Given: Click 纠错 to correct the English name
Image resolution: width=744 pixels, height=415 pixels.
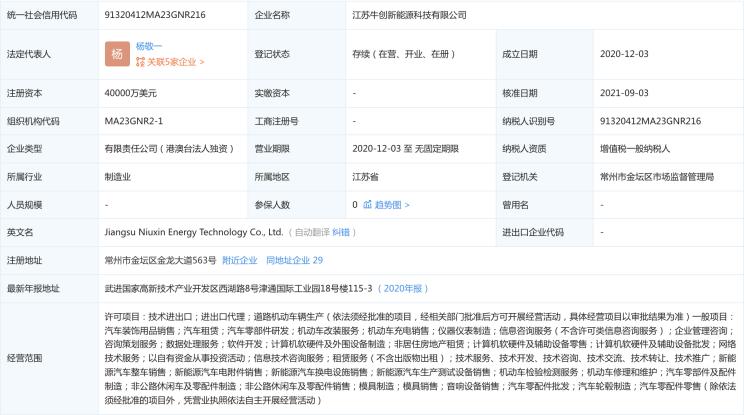Looking at the screenshot, I should point(341,232).
